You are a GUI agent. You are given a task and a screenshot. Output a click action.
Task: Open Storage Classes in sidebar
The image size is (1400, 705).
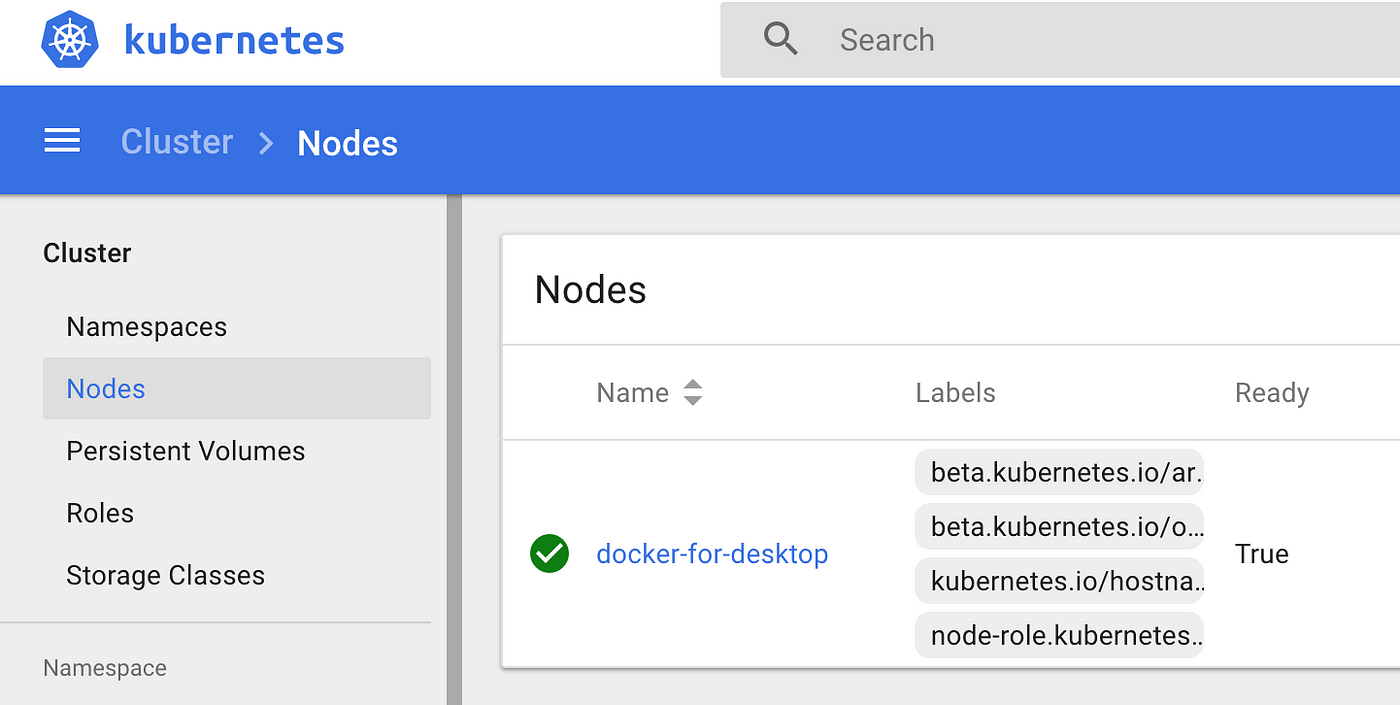click(x=166, y=575)
